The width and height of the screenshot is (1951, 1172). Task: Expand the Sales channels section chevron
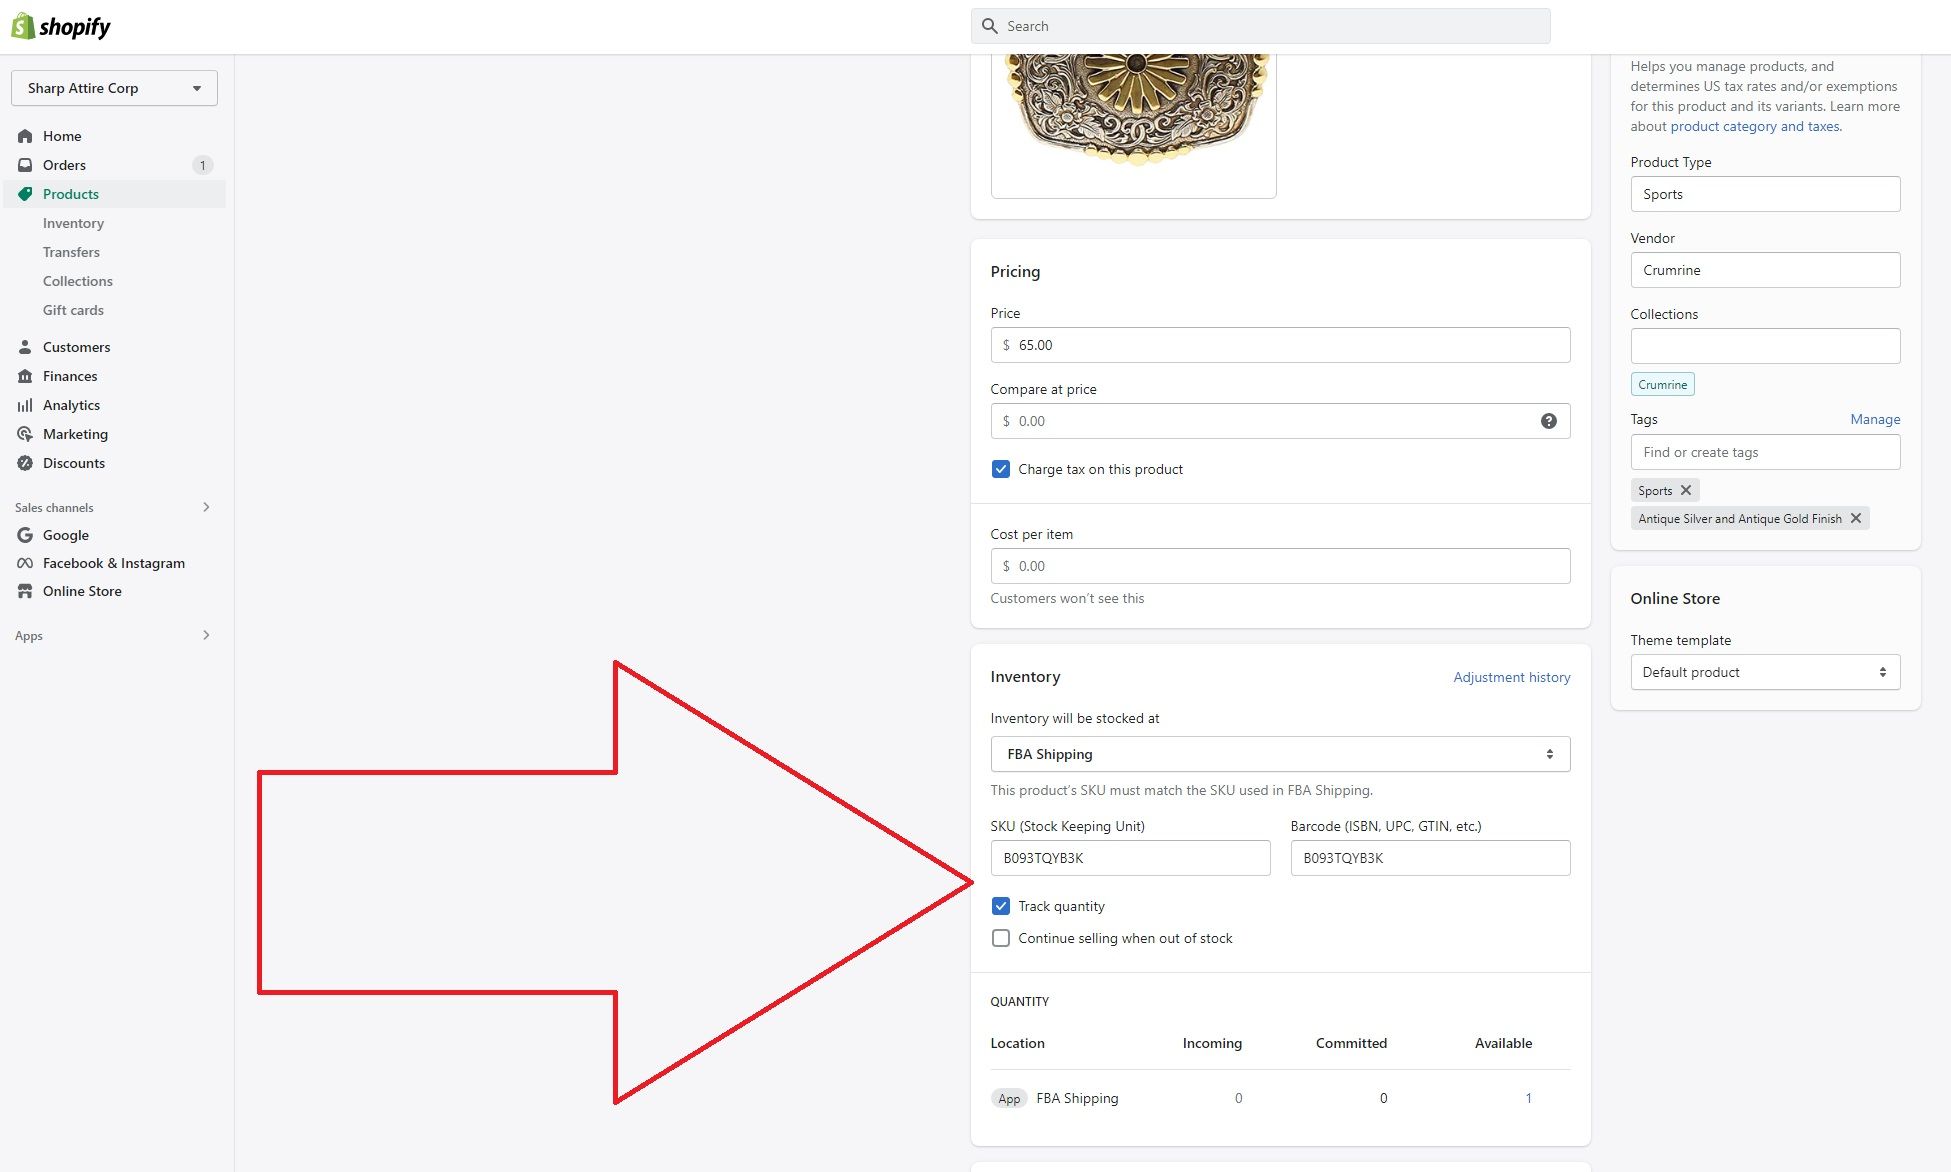(206, 507)
